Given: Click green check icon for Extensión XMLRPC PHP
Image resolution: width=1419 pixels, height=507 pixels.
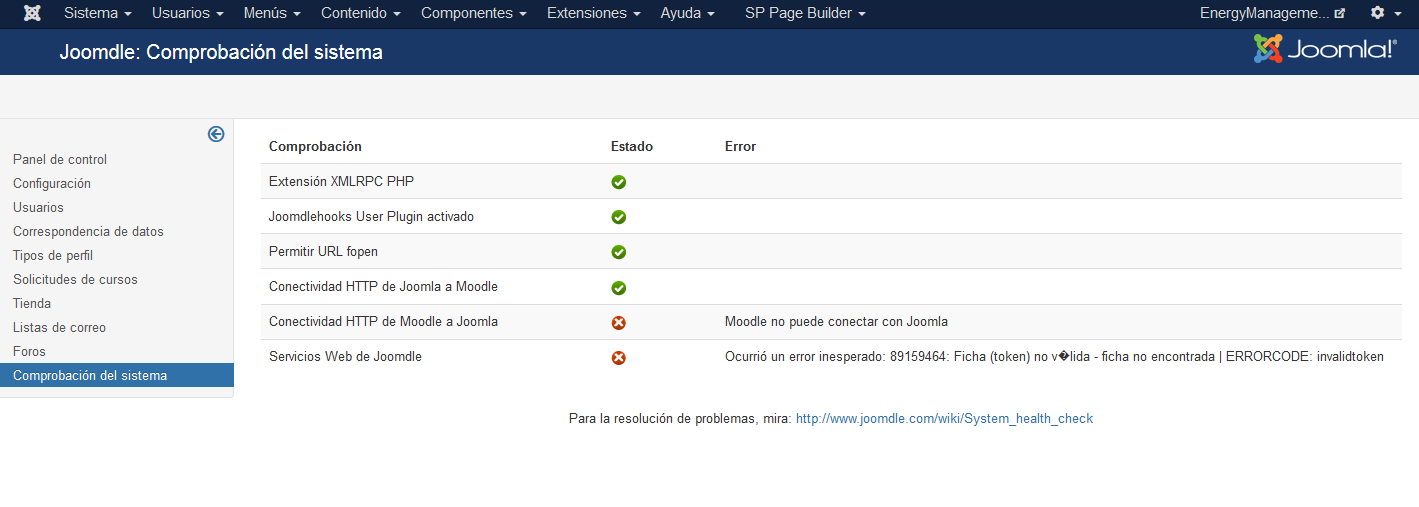Looking at the screenshot, I should point(619,182).
